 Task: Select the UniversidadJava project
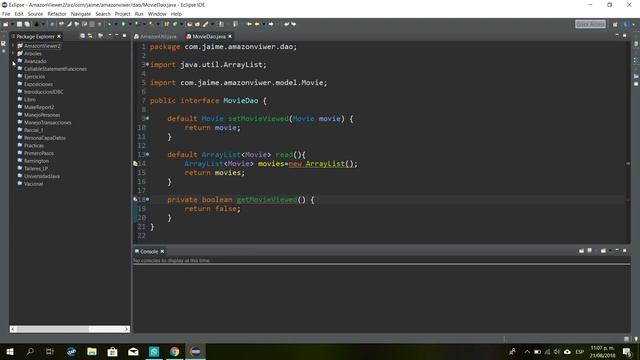(42, 176)
